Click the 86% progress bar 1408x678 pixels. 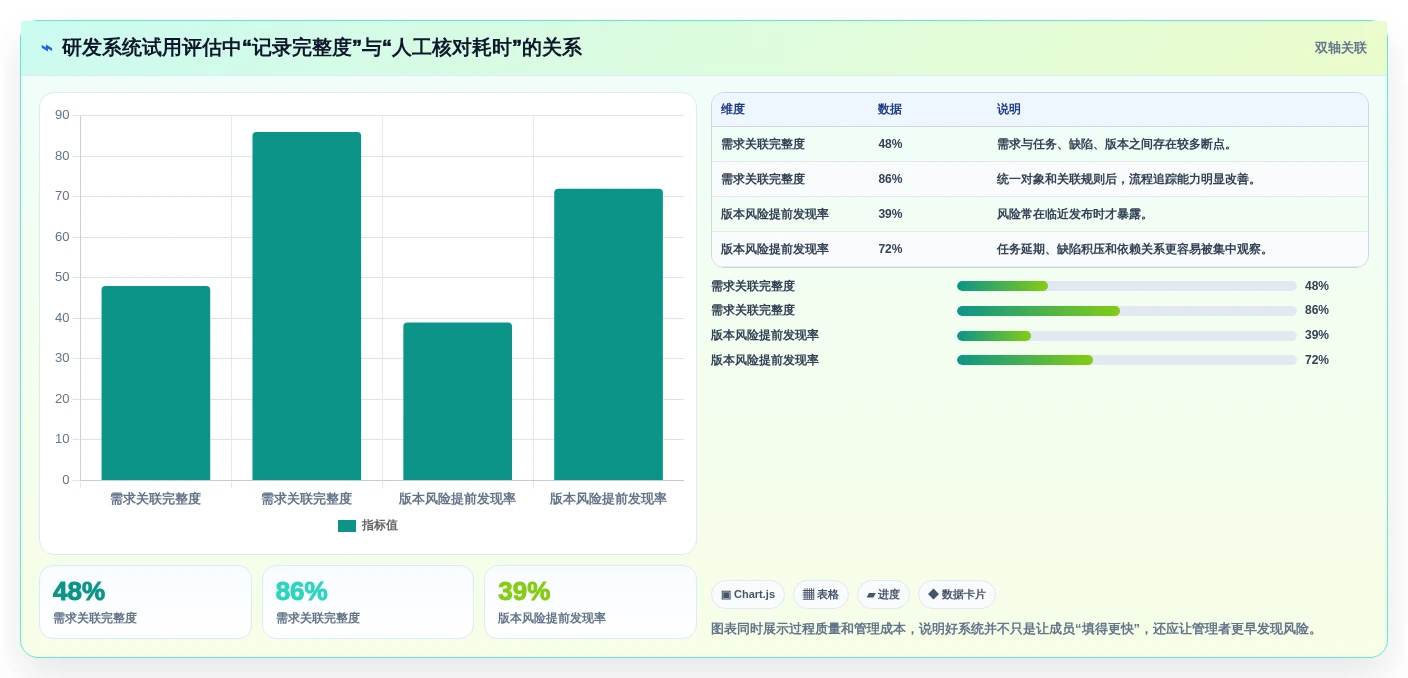click(1127, 311)
